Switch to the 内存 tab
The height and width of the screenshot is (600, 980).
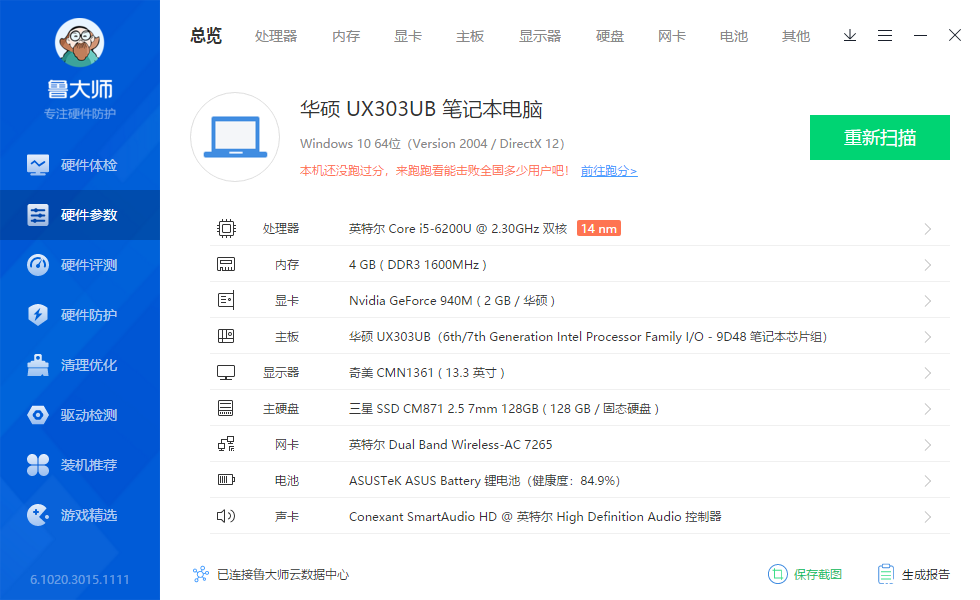[x=346, y=36]
